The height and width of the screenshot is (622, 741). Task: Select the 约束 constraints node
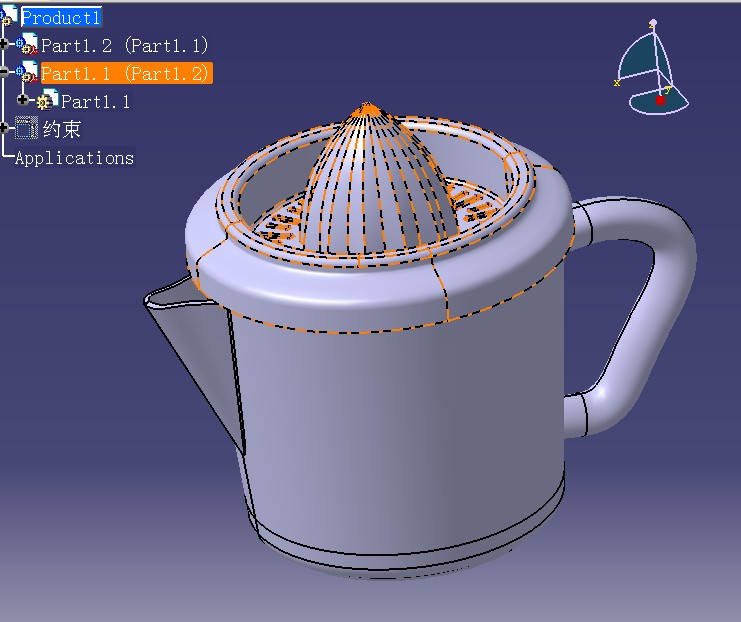61,129
